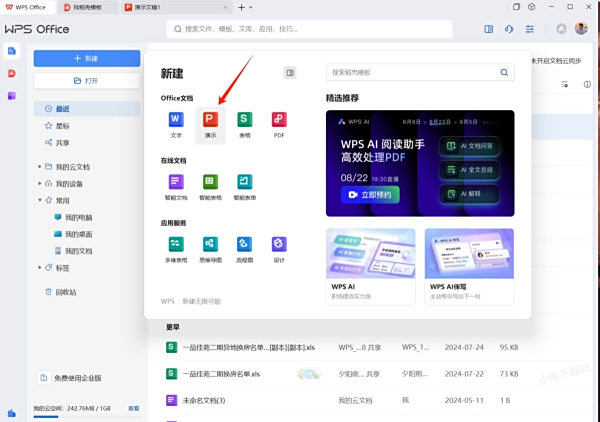This screenshot has width=600, height=422.
Task: Click the 2024-07-24 date cell
Action: coord(464,347)
